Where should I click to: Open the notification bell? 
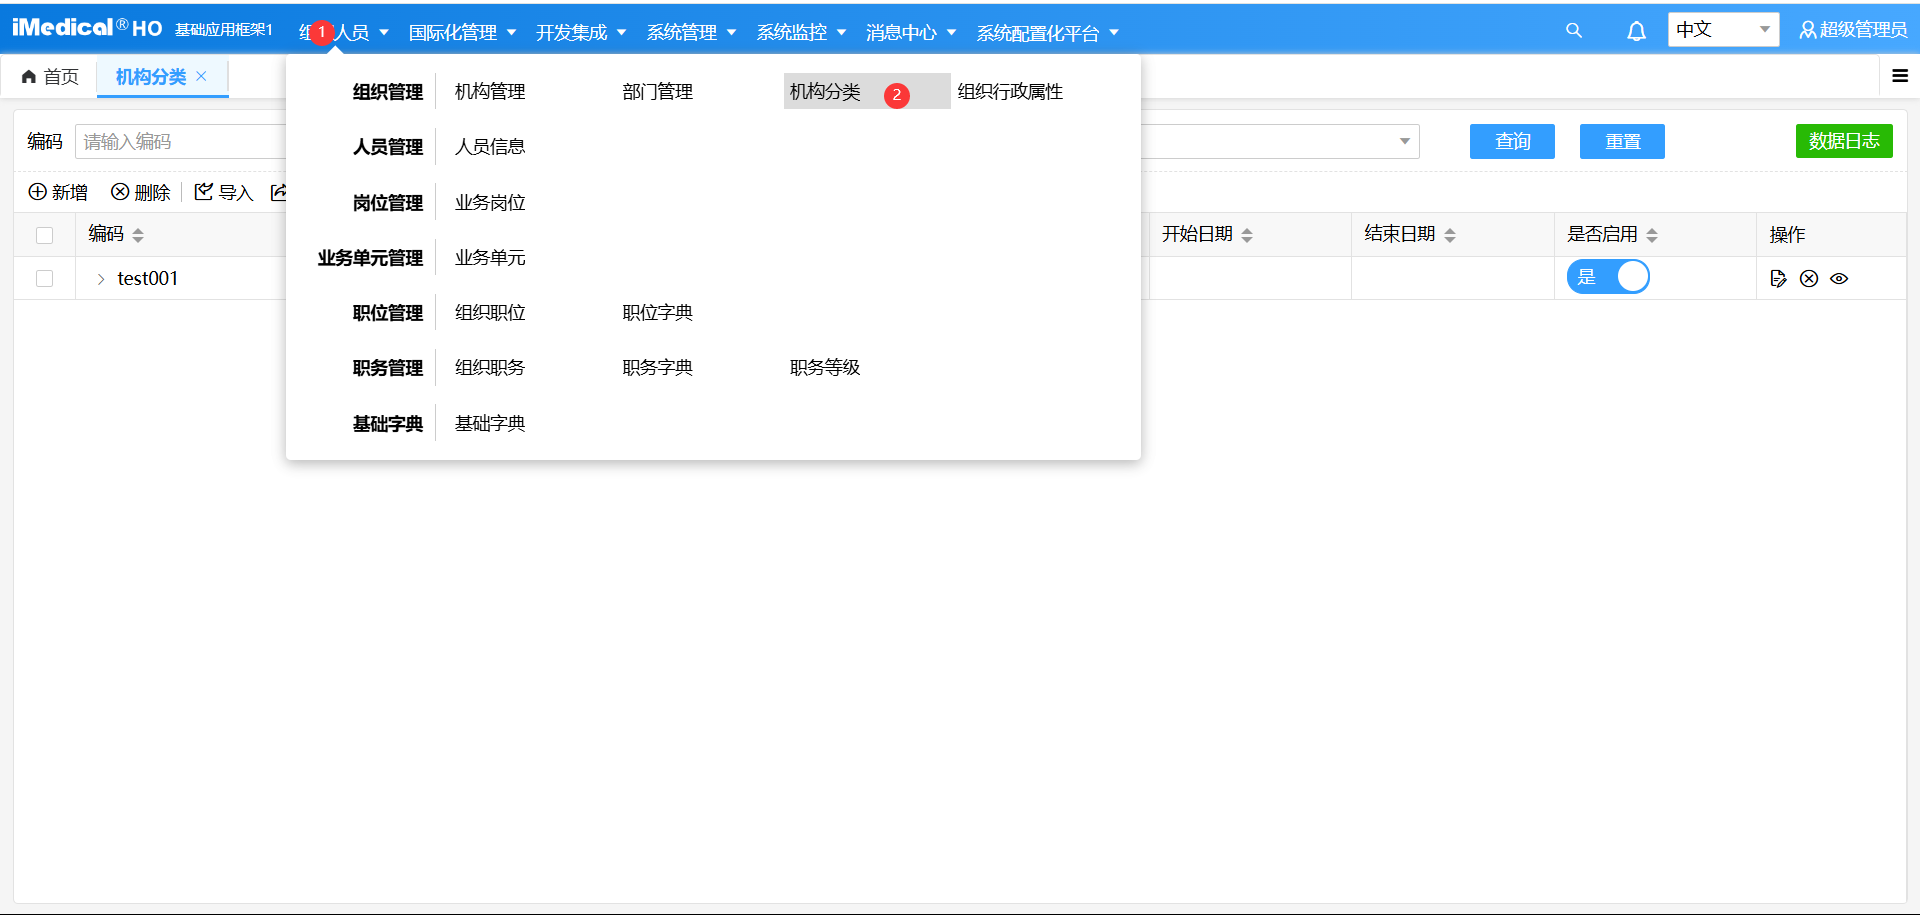pyautogui.click(x=1636, y=31)
